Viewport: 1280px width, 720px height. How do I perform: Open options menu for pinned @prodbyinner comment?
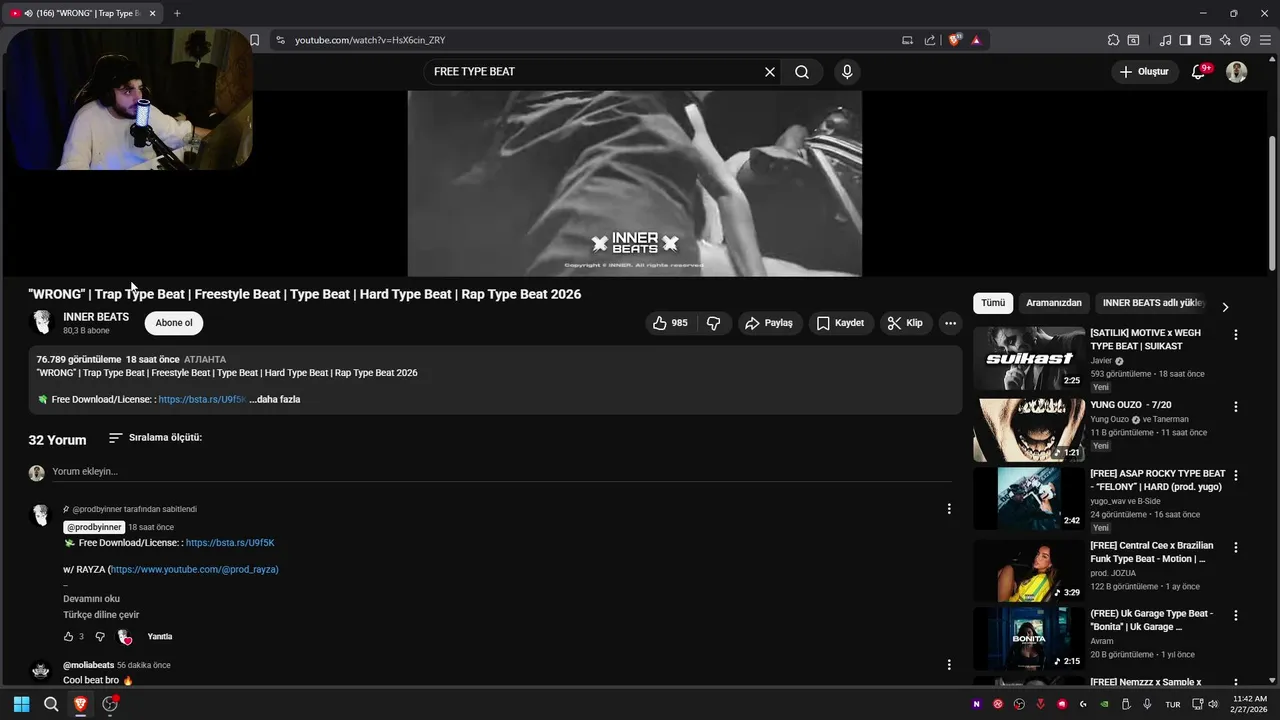(x=949, y=509)
